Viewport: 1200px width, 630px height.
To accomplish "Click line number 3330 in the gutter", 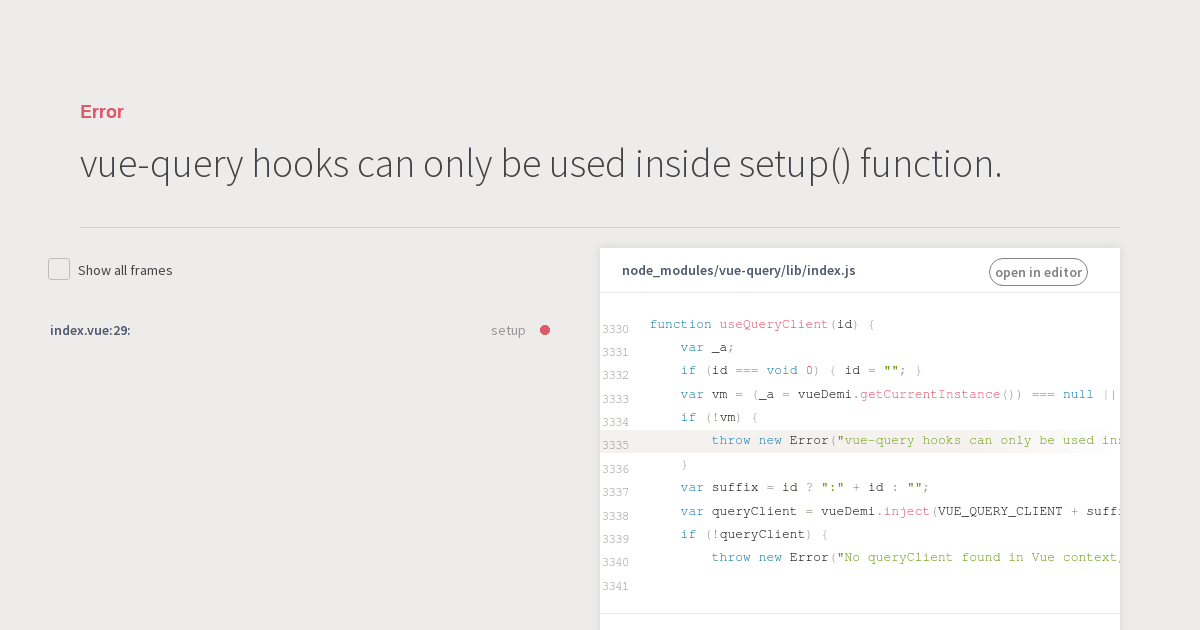I will pyautogui.click(x=615, y=328).
